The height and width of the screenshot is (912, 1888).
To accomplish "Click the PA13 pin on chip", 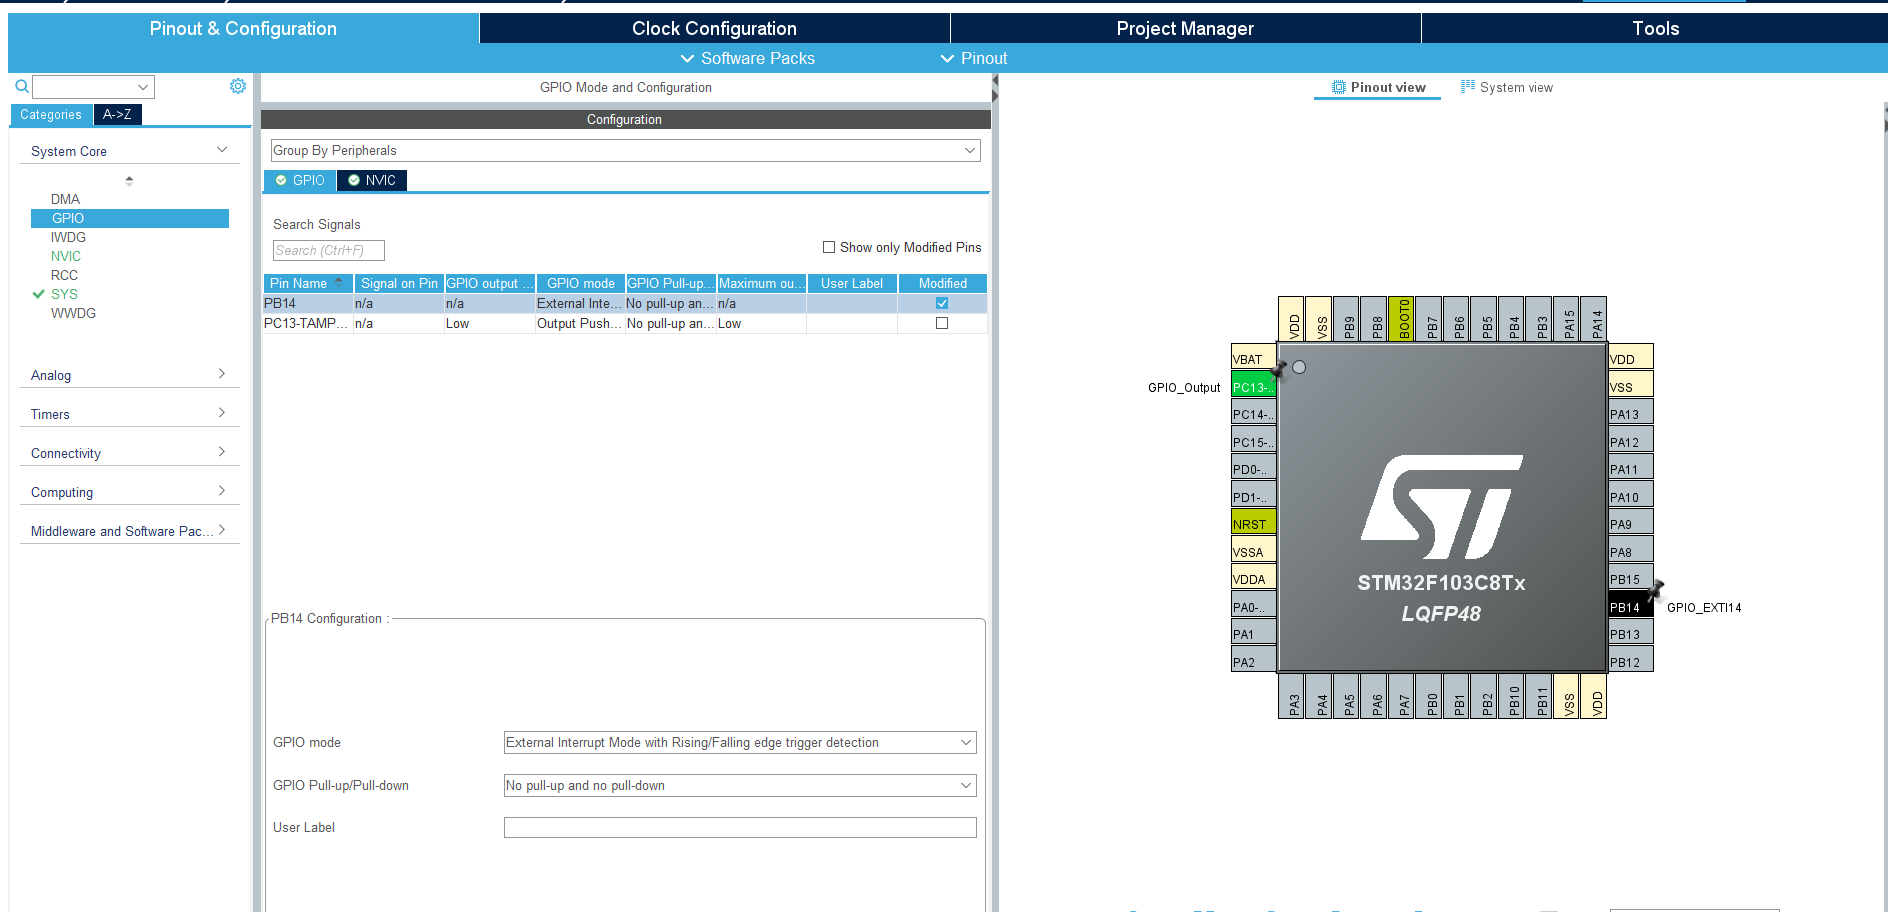I will [1630, 414].
